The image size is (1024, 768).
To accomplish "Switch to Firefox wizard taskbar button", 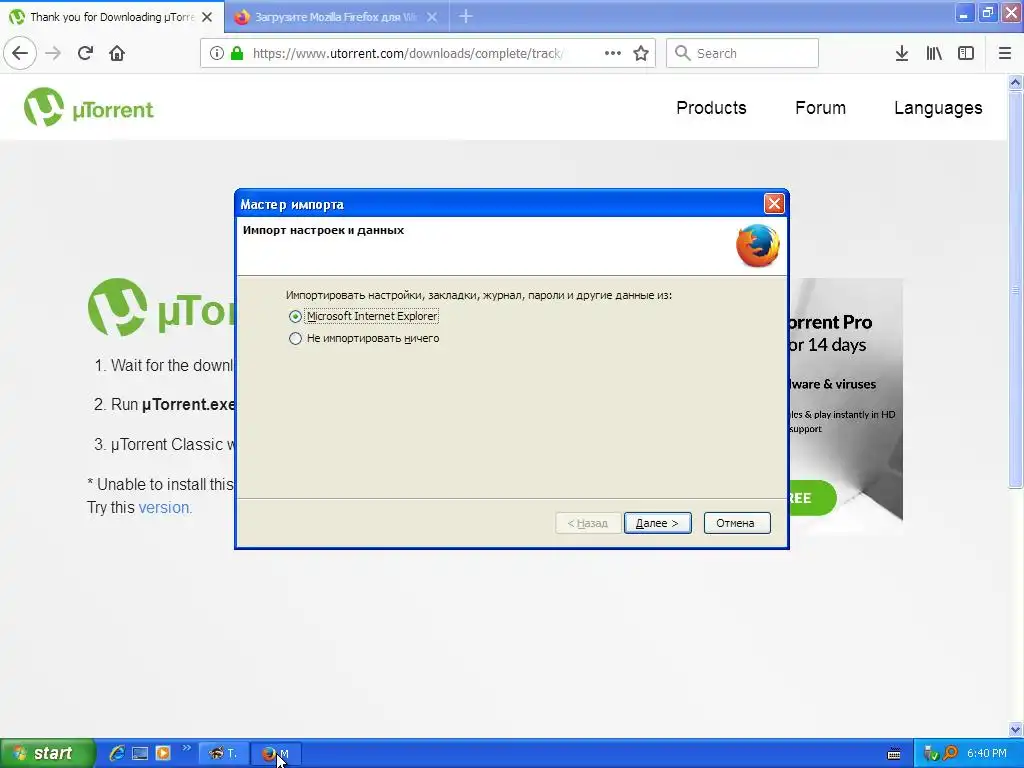I will pyautogui.click(x=276, y=754).
